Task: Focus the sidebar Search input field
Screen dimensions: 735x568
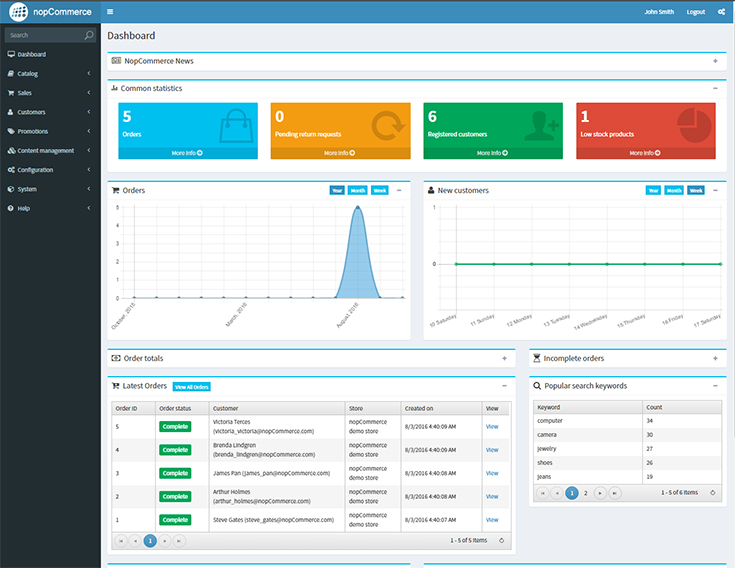Action: 45,35
